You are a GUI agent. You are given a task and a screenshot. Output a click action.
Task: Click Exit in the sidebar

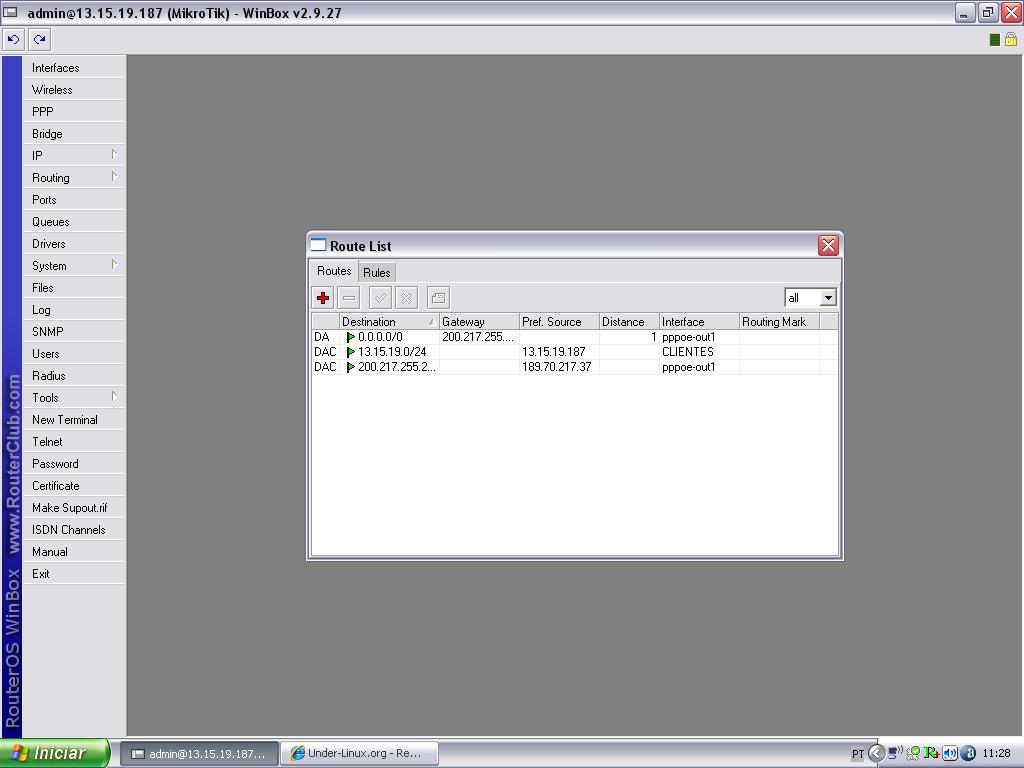click(73, 574)
